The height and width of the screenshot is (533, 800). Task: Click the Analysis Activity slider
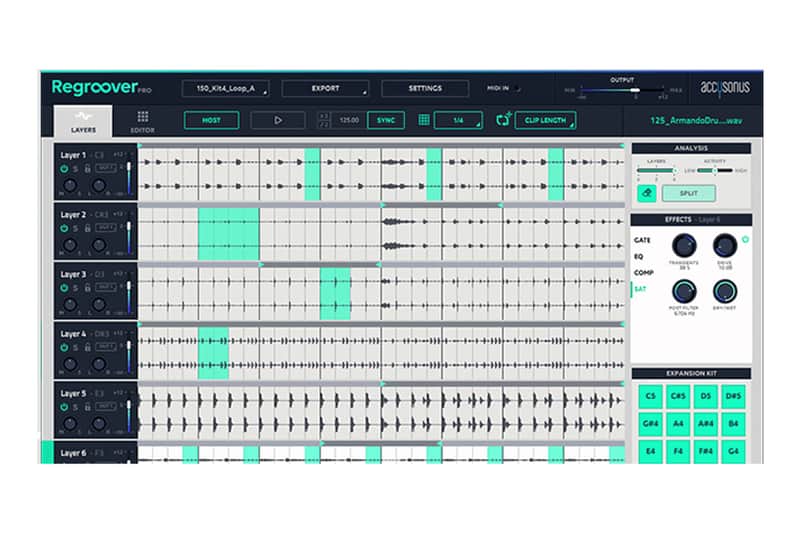click(715, 170)
